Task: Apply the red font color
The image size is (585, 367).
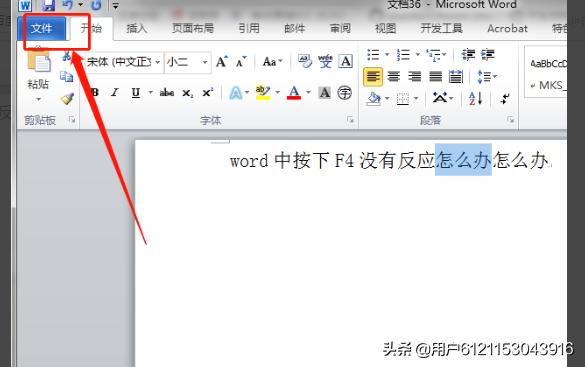Action: 294,92
